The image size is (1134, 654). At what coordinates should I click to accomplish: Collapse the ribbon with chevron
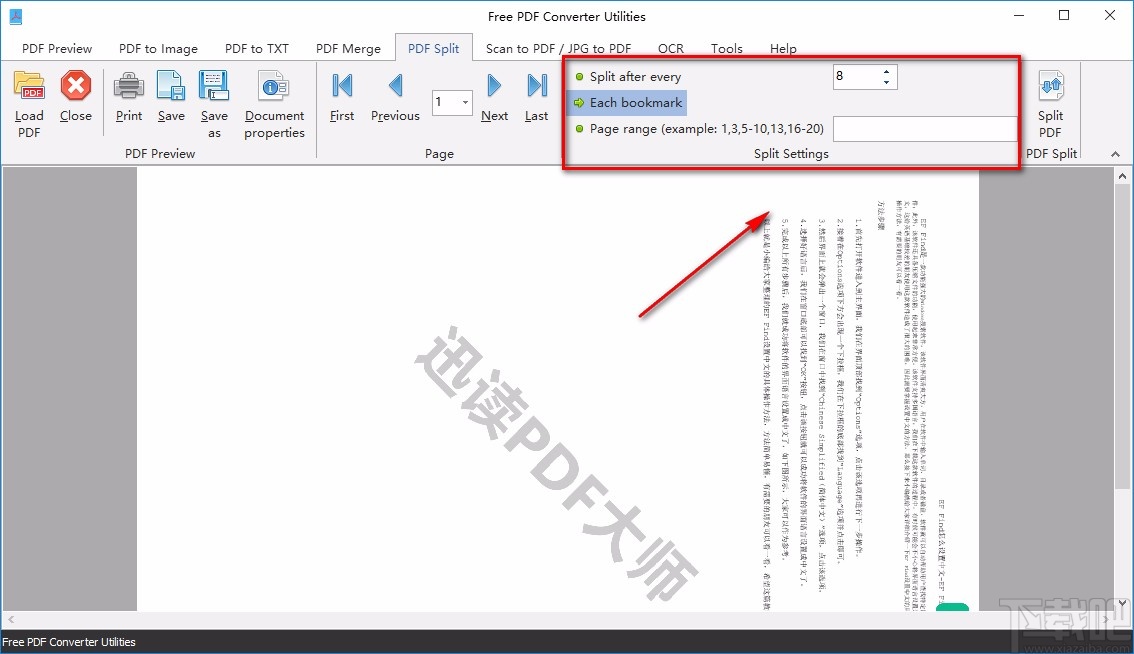1115,154
